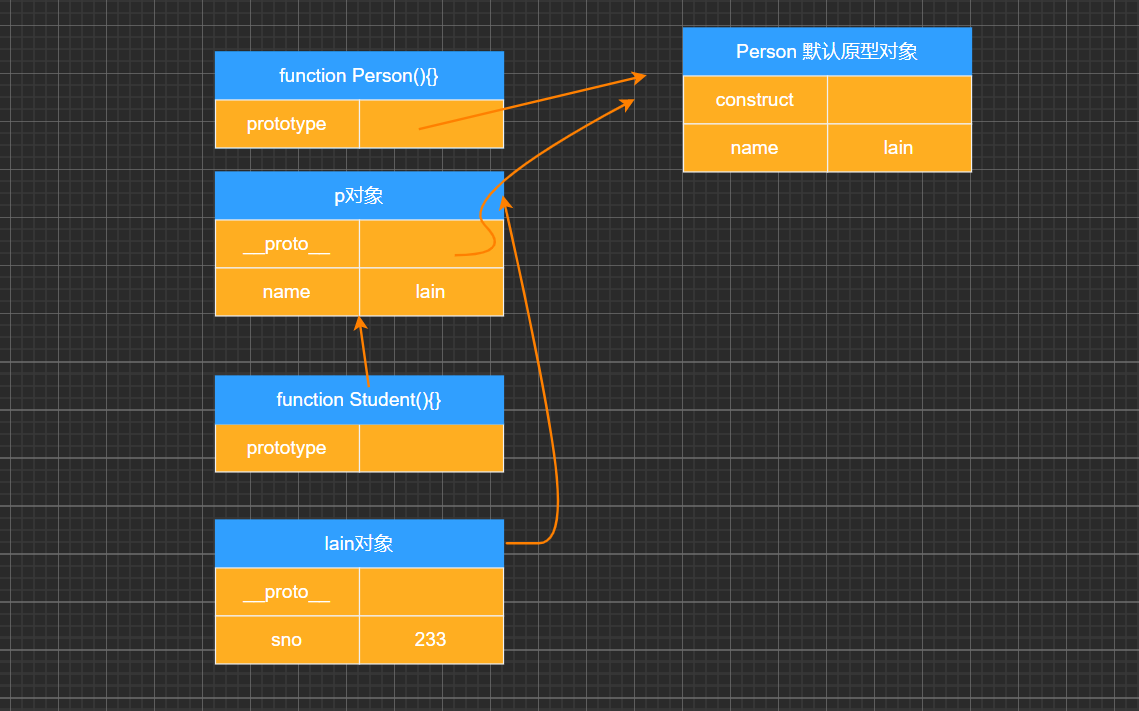
Task: Select the sno cell in lain对象
Action: click(x=287, y=639)
